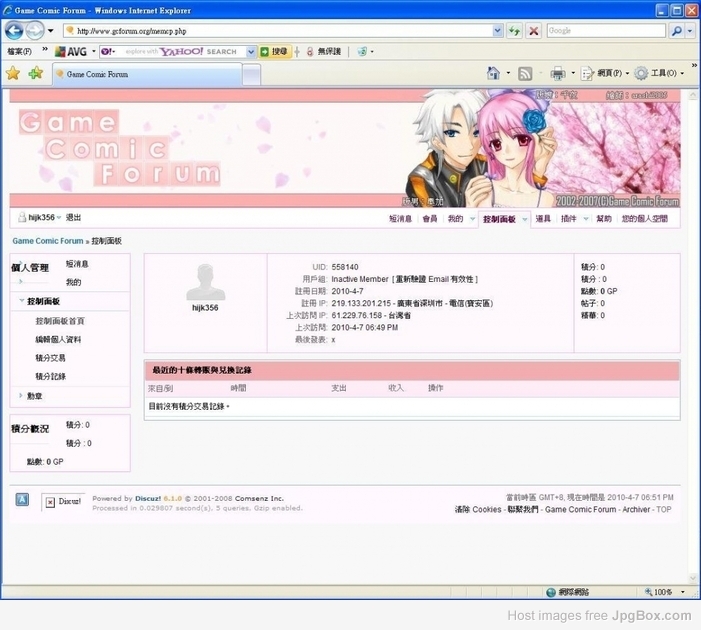701x630 pixels.
Task: Click the hijk356 default avatar image
Action: tap(206, 282)
